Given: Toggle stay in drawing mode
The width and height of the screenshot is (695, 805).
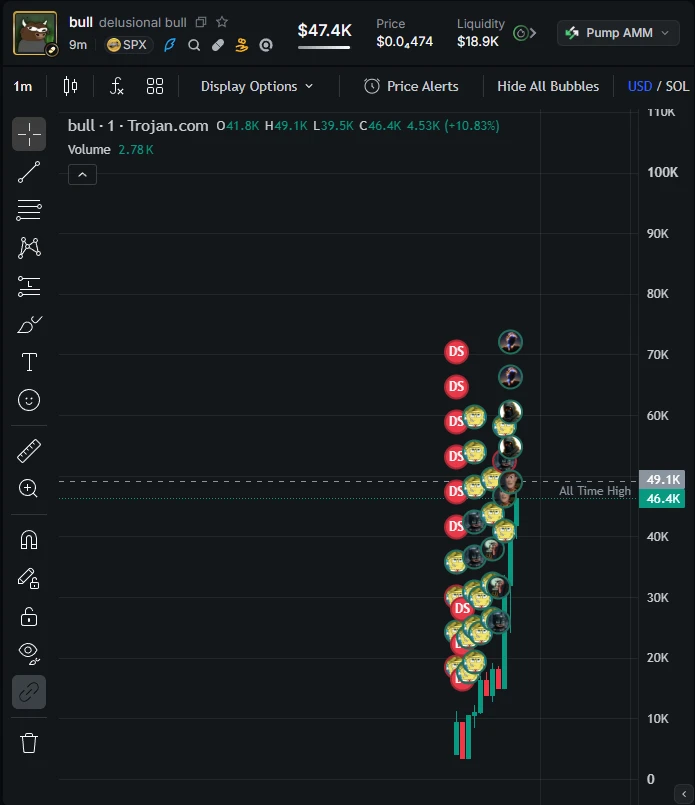Looking at the screenshot, I should pyautogui.click(x=29, y=578).
